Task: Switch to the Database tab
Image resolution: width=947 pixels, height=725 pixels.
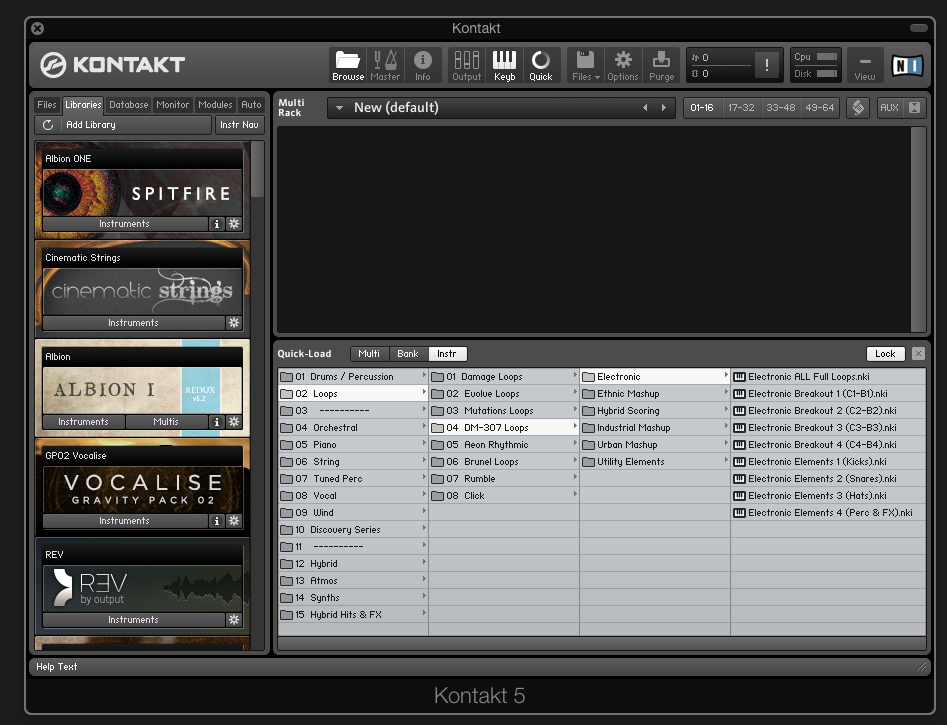Action: coord(128,105)
